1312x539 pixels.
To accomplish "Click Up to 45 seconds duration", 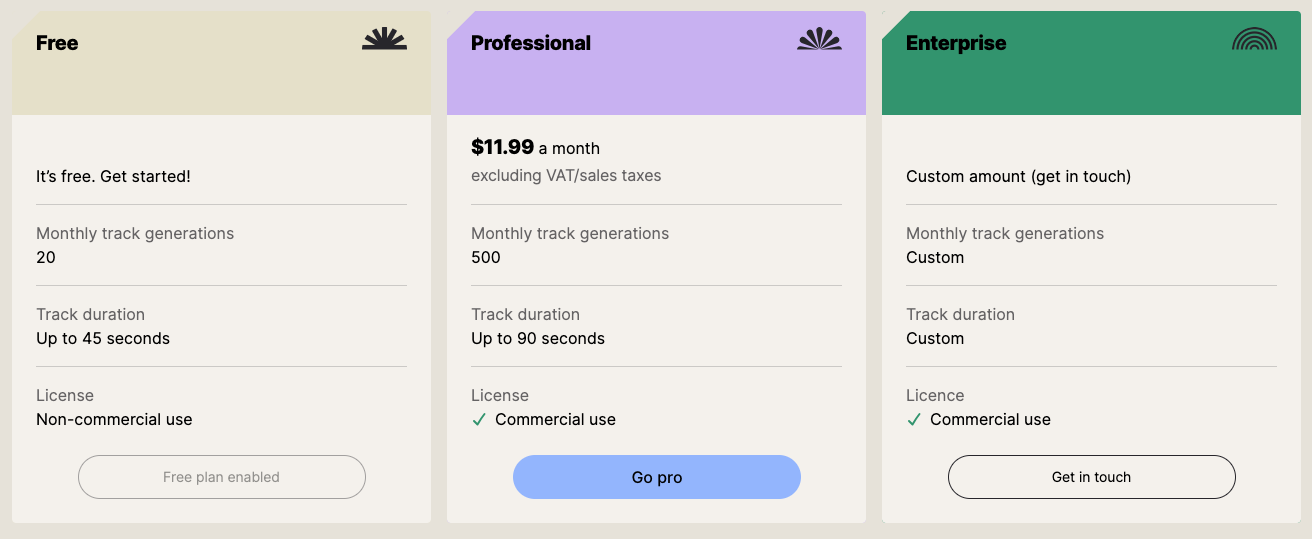I will [x=103, y=338].
